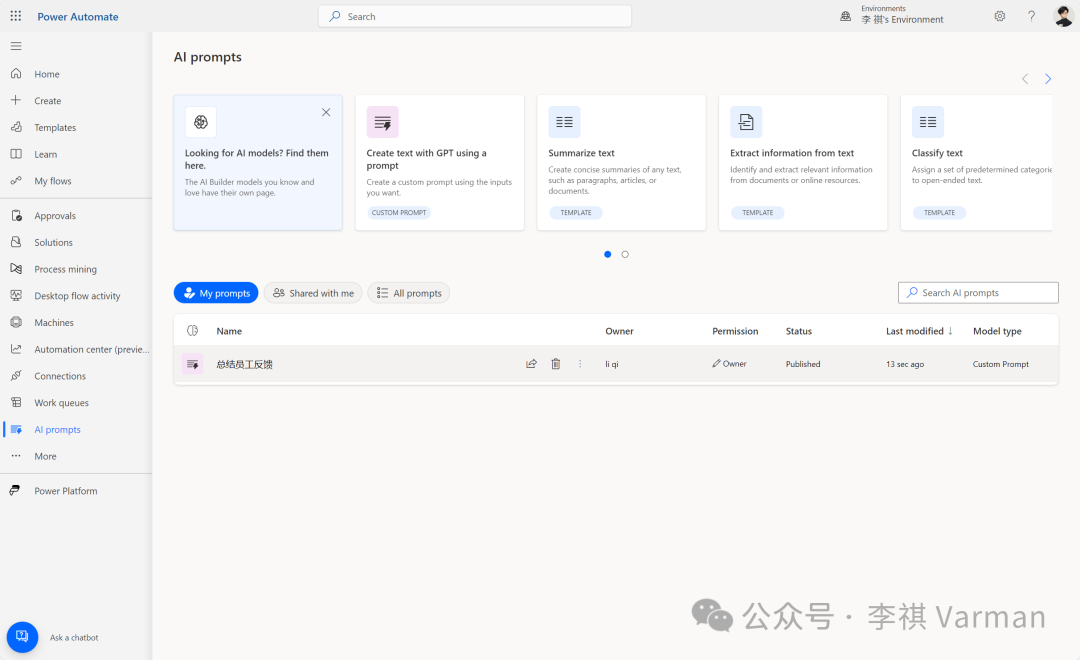
Task: Switch to My prompts tab
Action: (216, 293)
